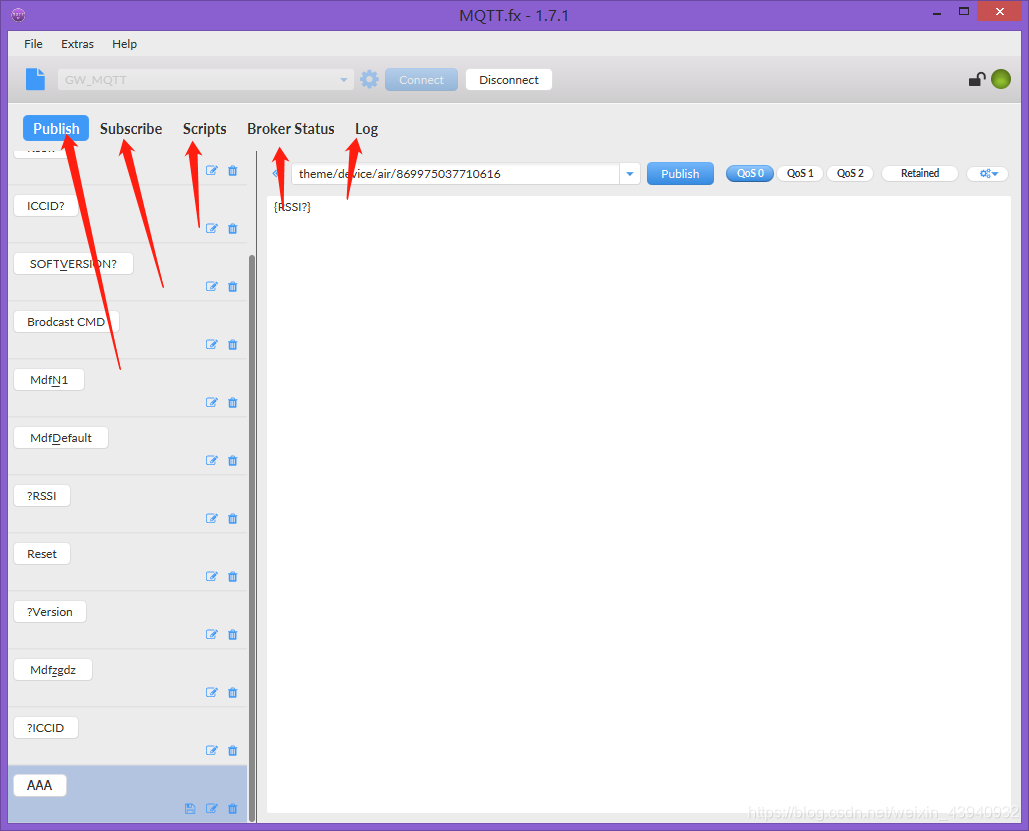Delete the SOFTVERSION? saved message
This screenshot has height=831, width=1029.
point(232,286)
